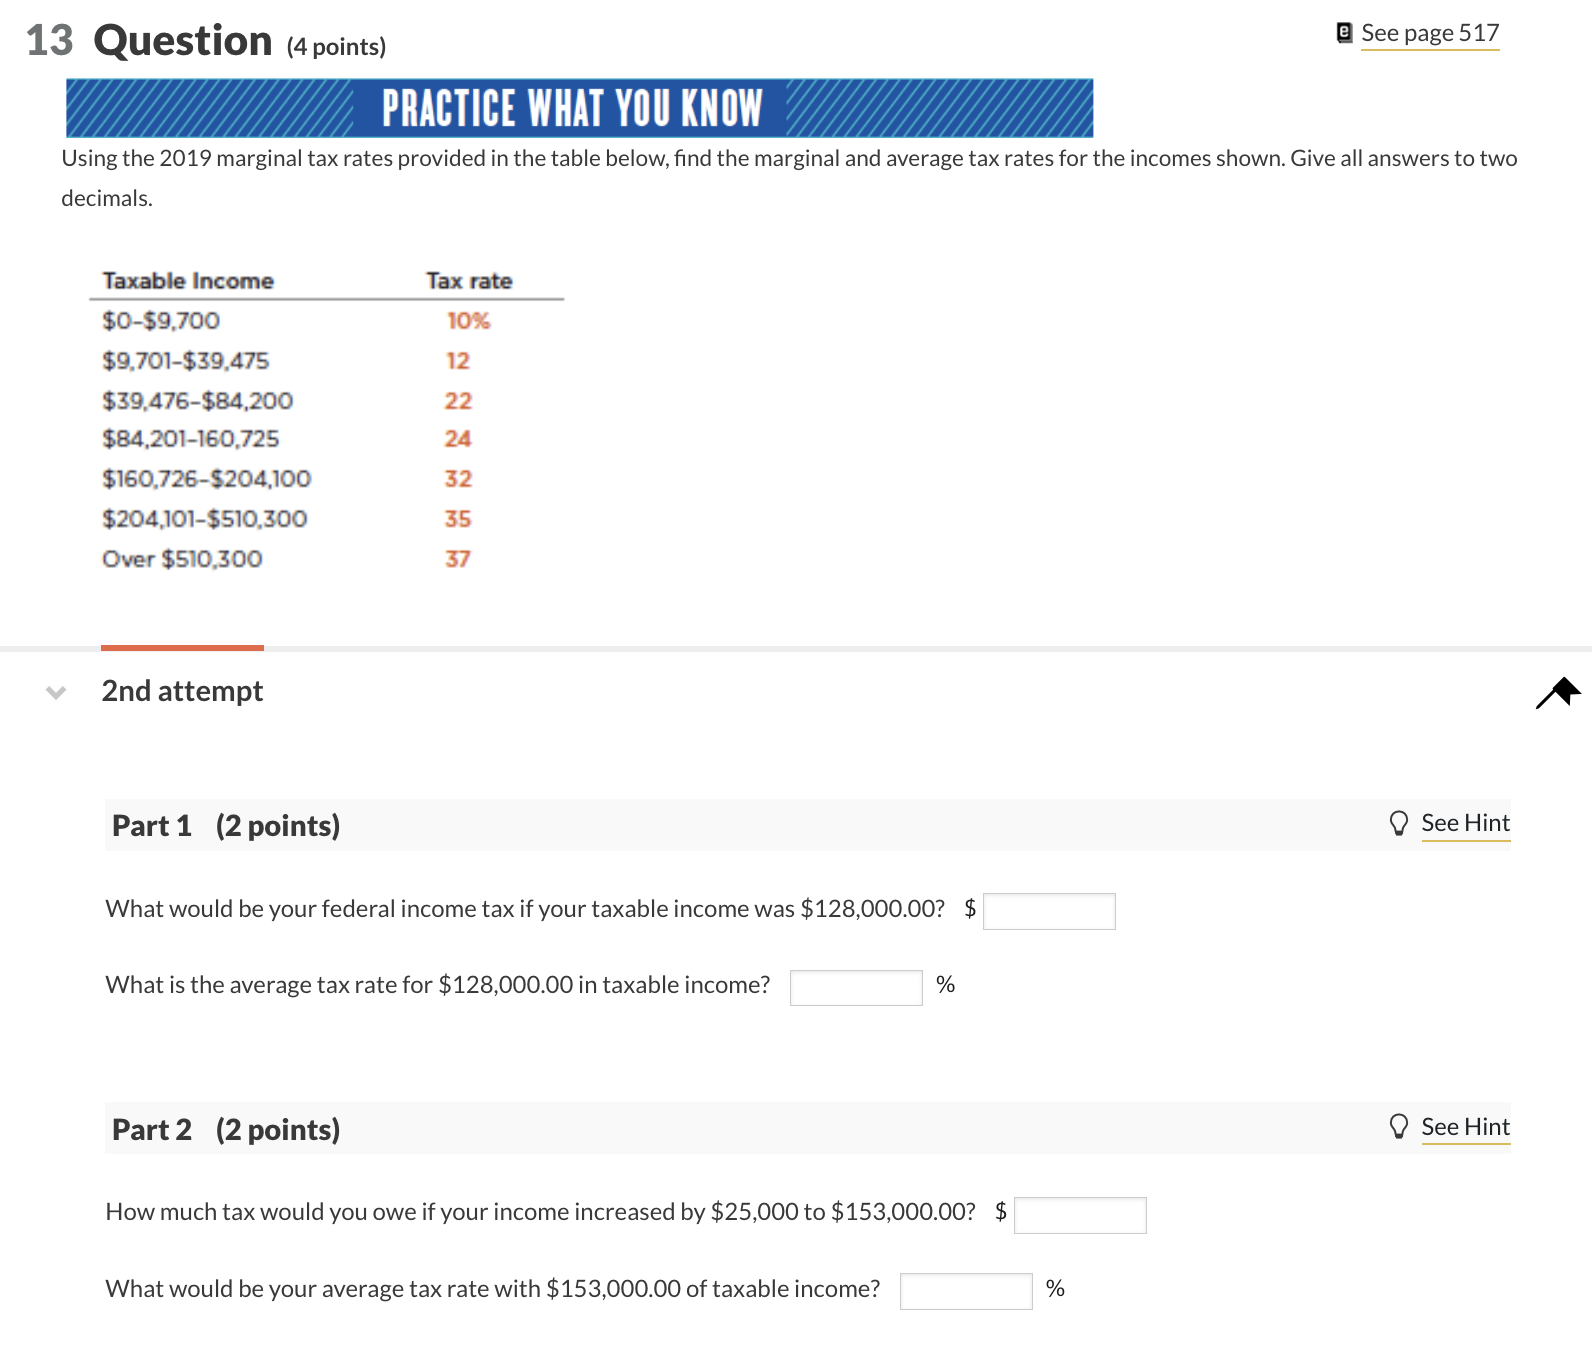This screenshot has width=1592, height=1356.
Task: Click the e-book icon beside See page 517
Action: click(1342, 31)
